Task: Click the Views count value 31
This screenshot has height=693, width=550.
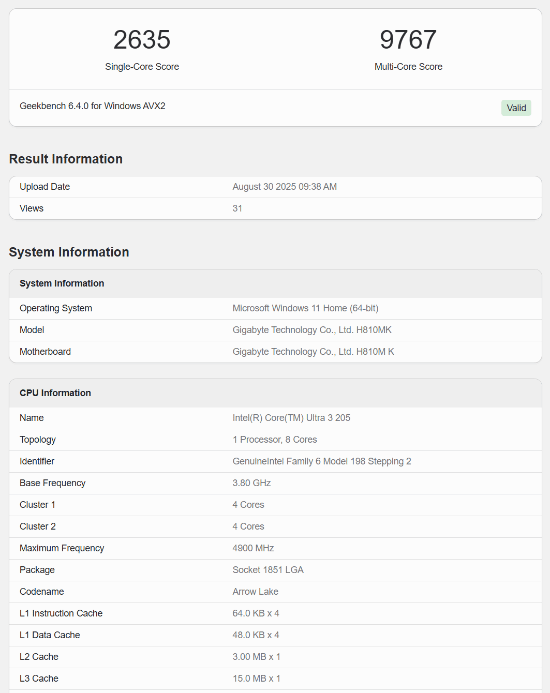Action: click(237, 209)
